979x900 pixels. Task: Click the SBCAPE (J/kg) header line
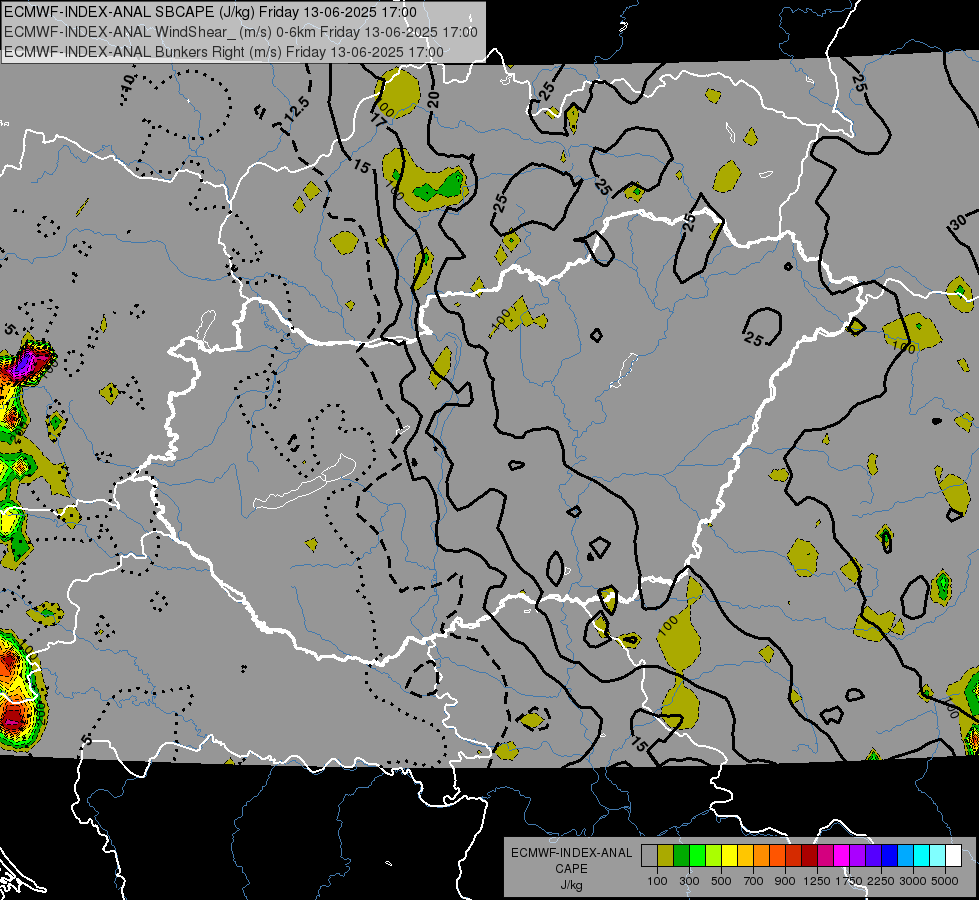(211, 12)
